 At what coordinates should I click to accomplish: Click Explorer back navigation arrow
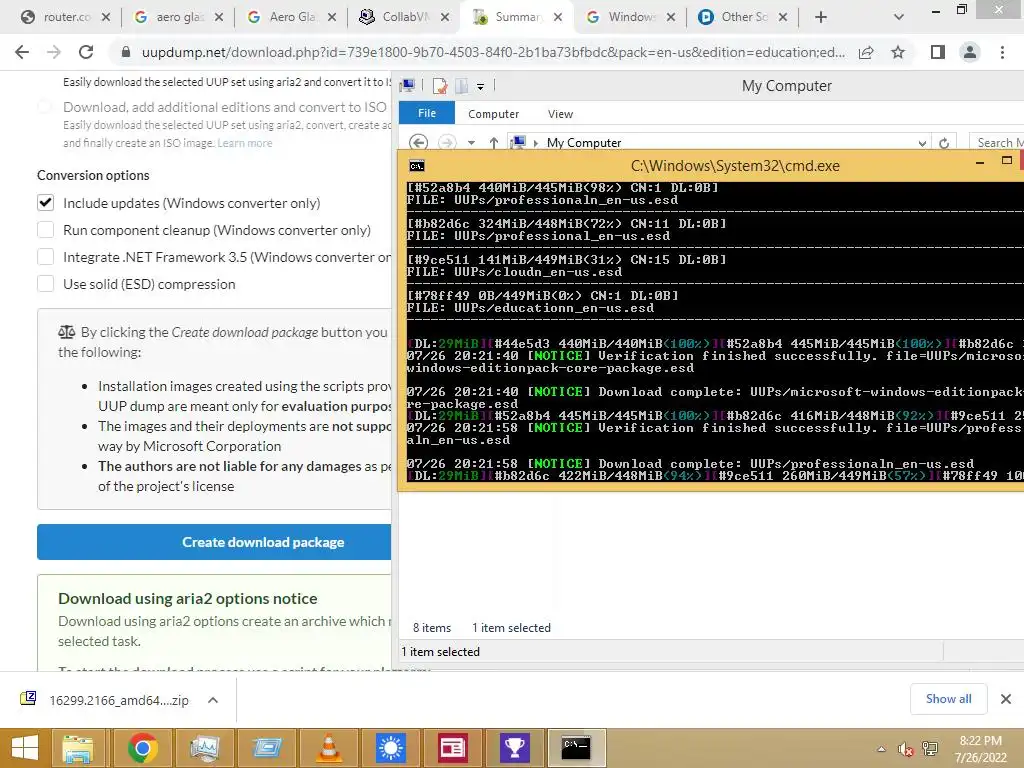click(418, 142)
